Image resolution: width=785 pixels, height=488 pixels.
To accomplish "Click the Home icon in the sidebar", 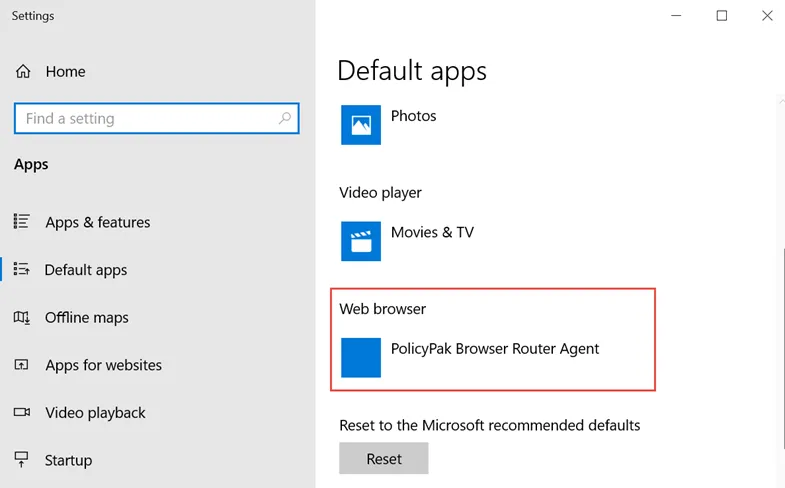I will [x=22, y=72].
